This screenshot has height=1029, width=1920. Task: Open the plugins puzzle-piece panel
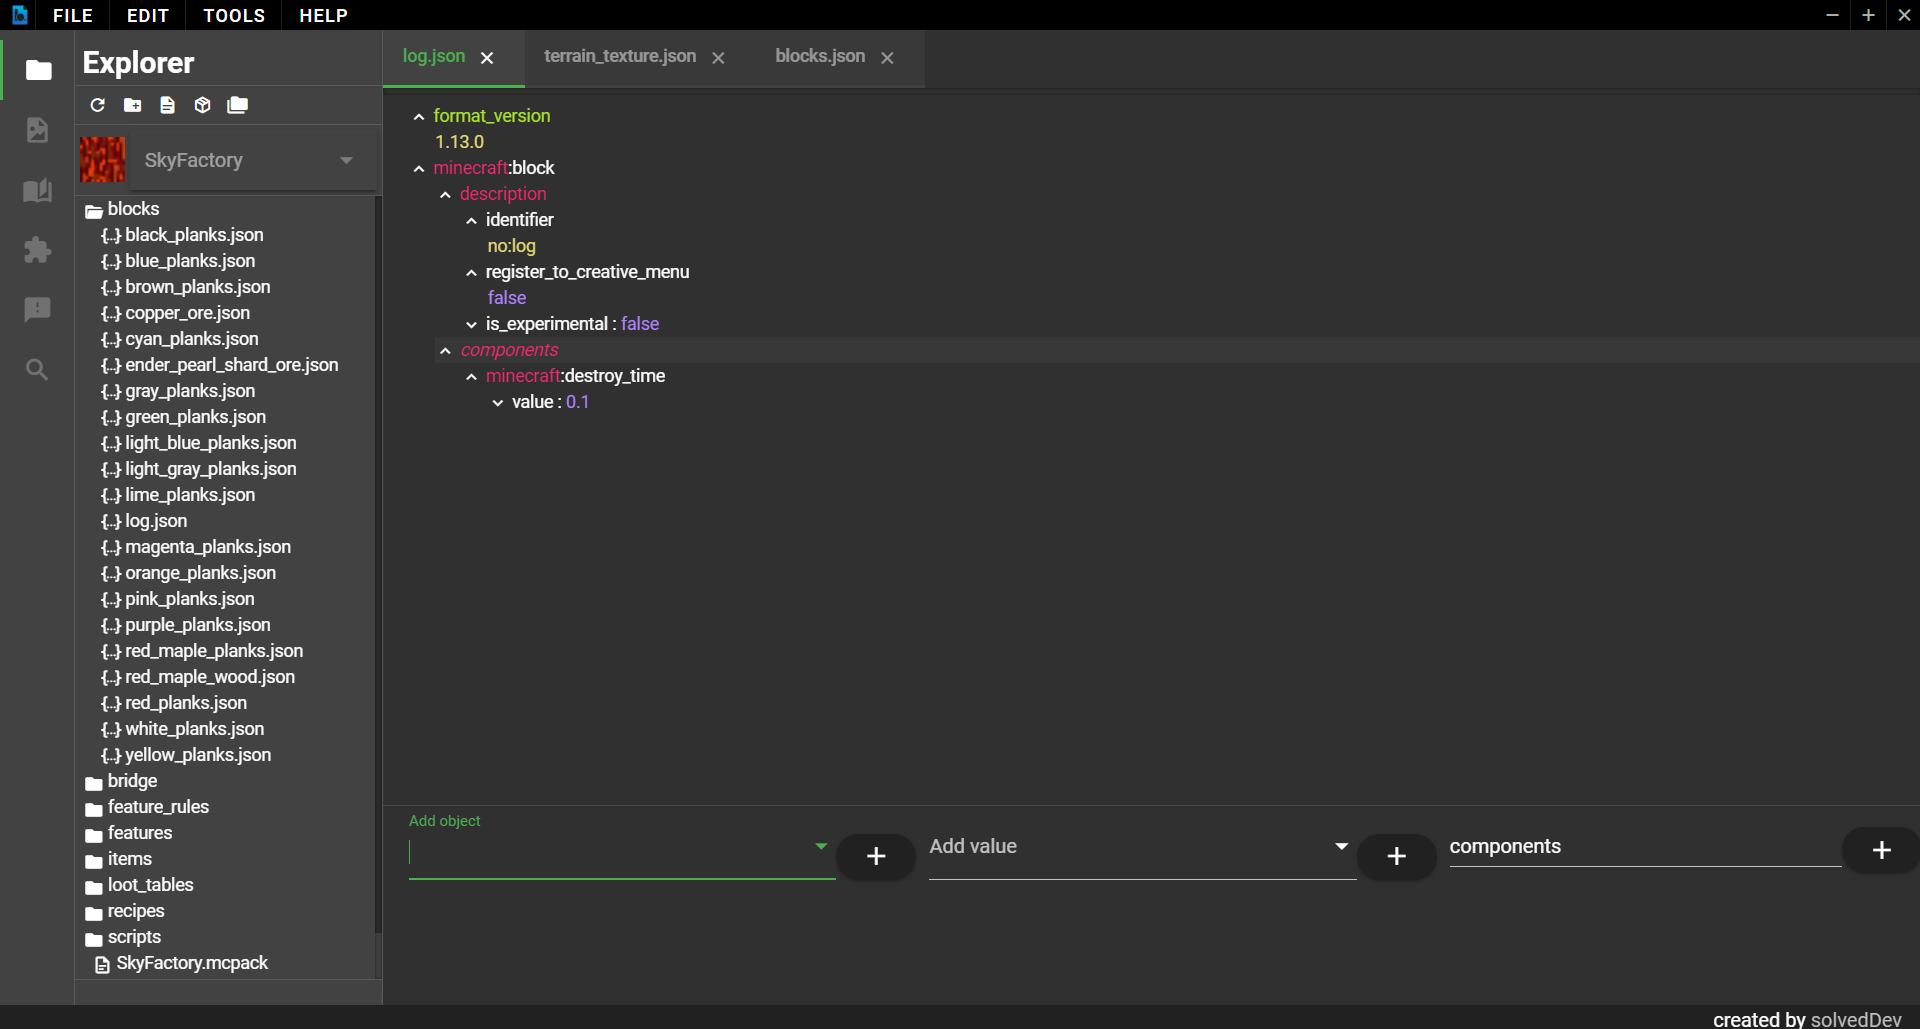[x=37, y=250]
